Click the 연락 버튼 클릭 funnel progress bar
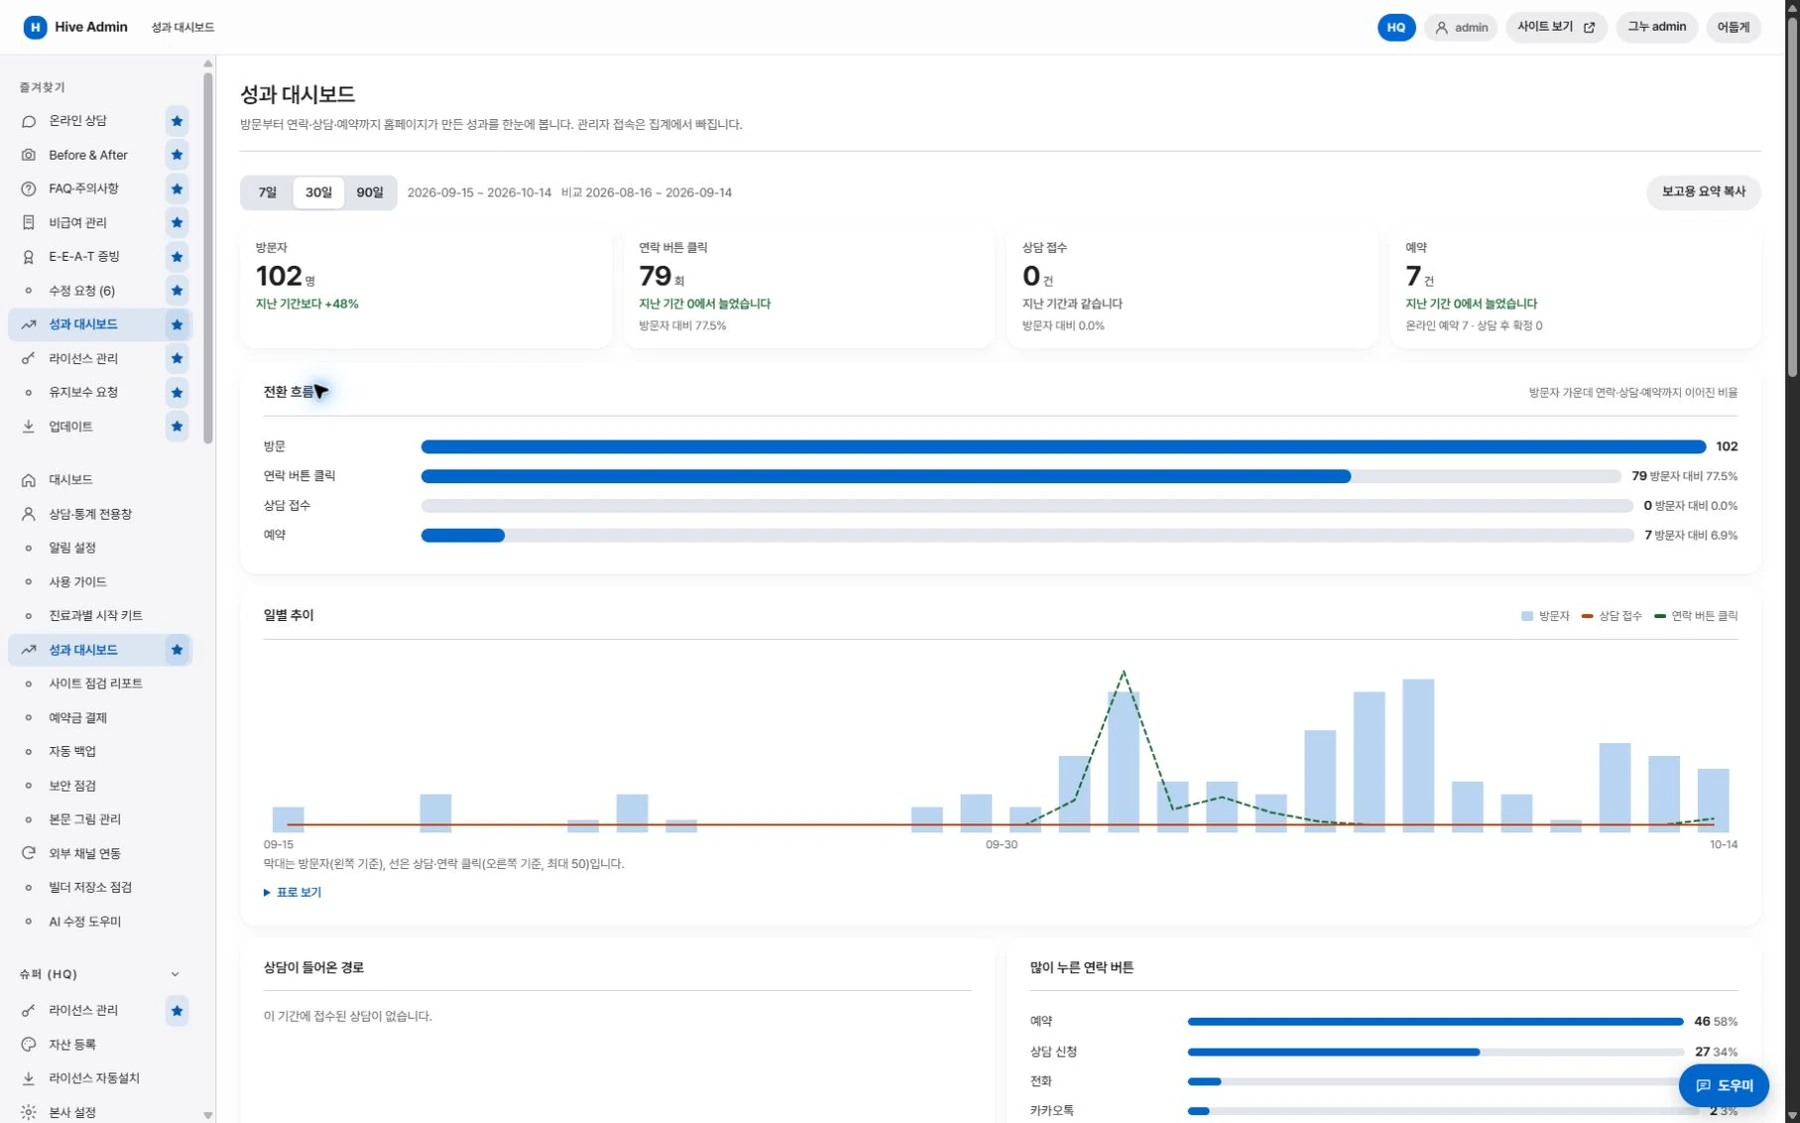1800x1123 pixels. [1020, 476]
